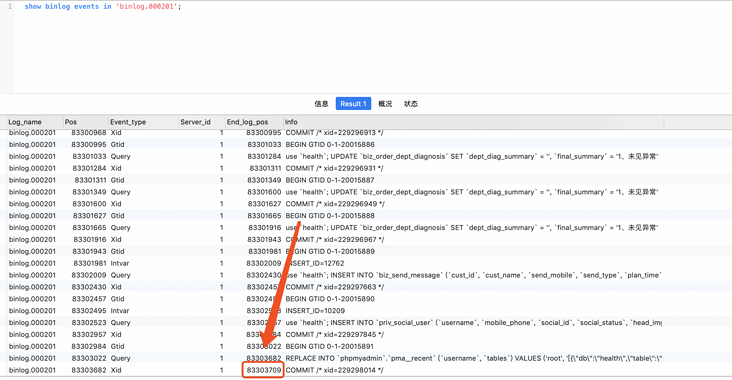Image resolution: width=732 pixels, height=380 pixels.
Task: Select Info cell with 'priv_social_user' INSERT
Action: 473,323
